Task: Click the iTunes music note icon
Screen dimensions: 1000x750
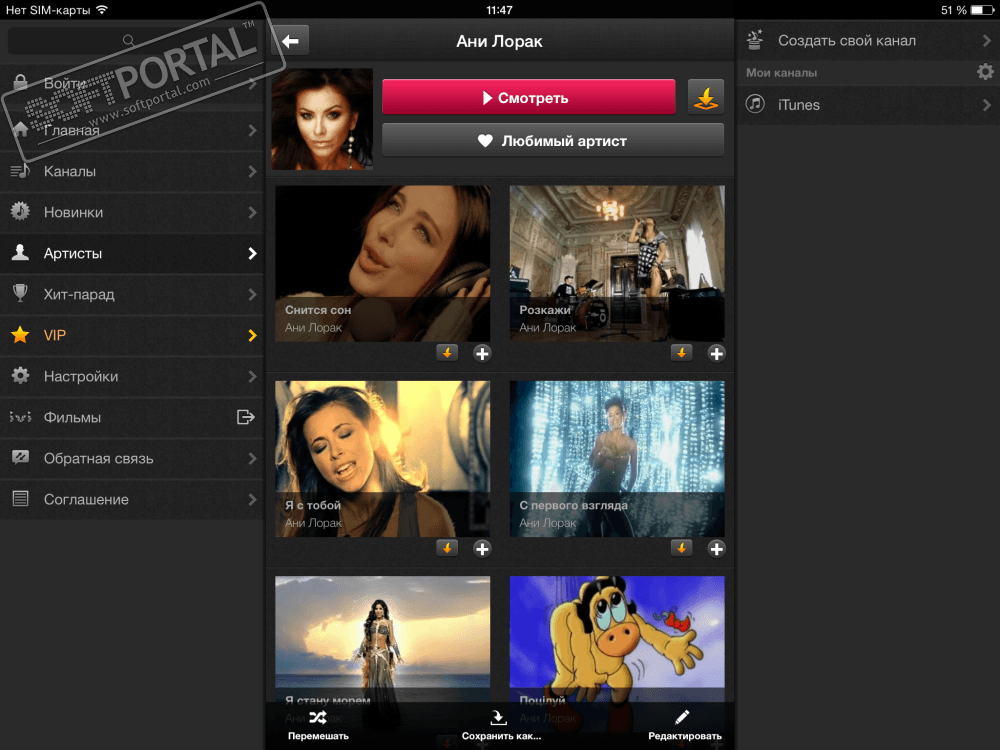Action: coord(756,104)
